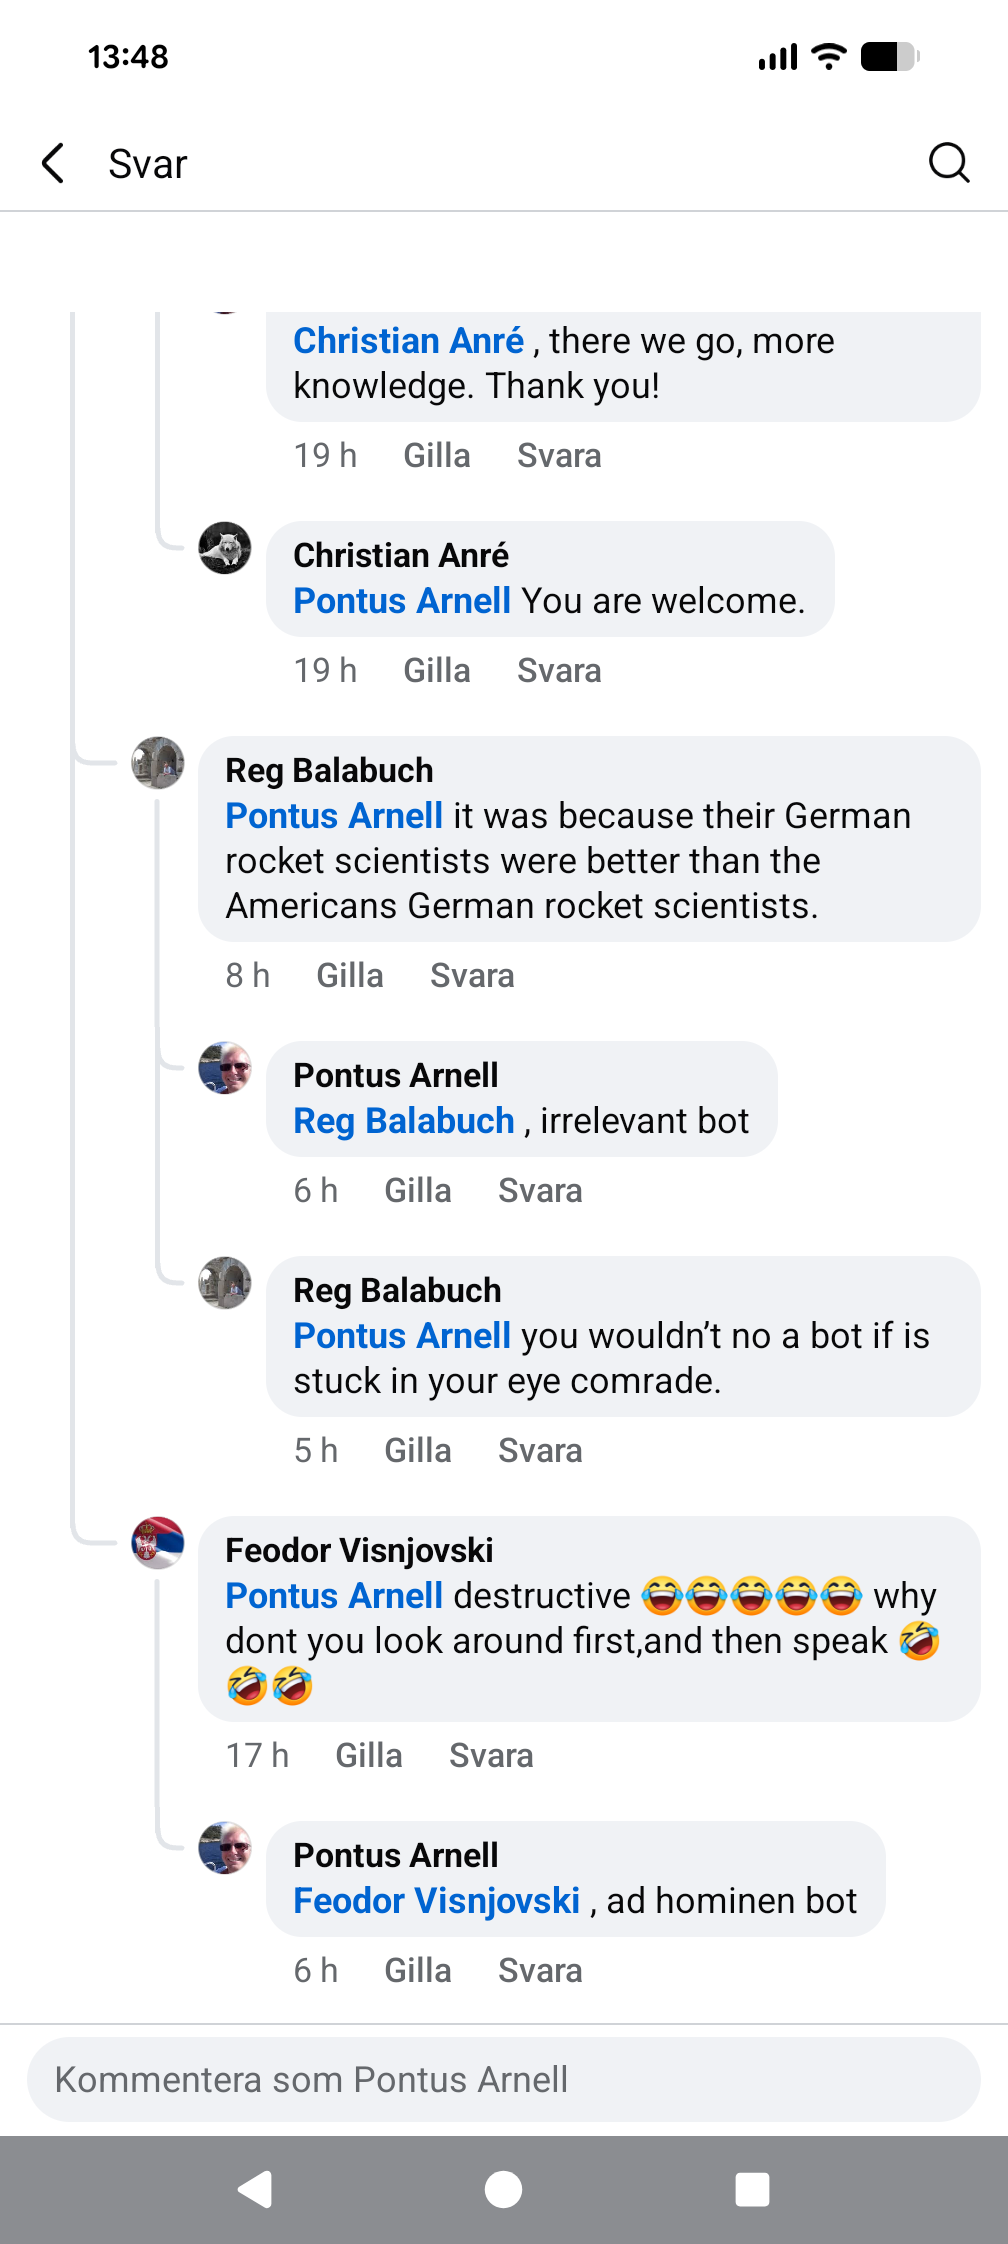Tap Feodor Visnjovski's flag avatar

[158, 1542]
